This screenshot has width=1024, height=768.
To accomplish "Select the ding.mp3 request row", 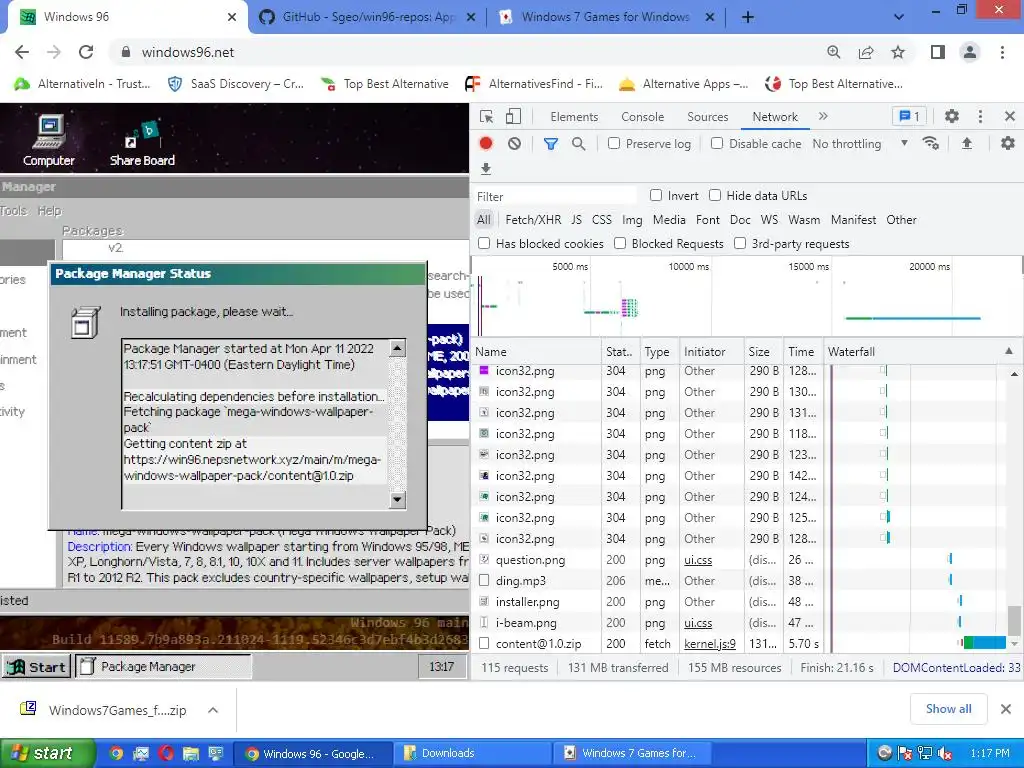I will pos(740,581).
